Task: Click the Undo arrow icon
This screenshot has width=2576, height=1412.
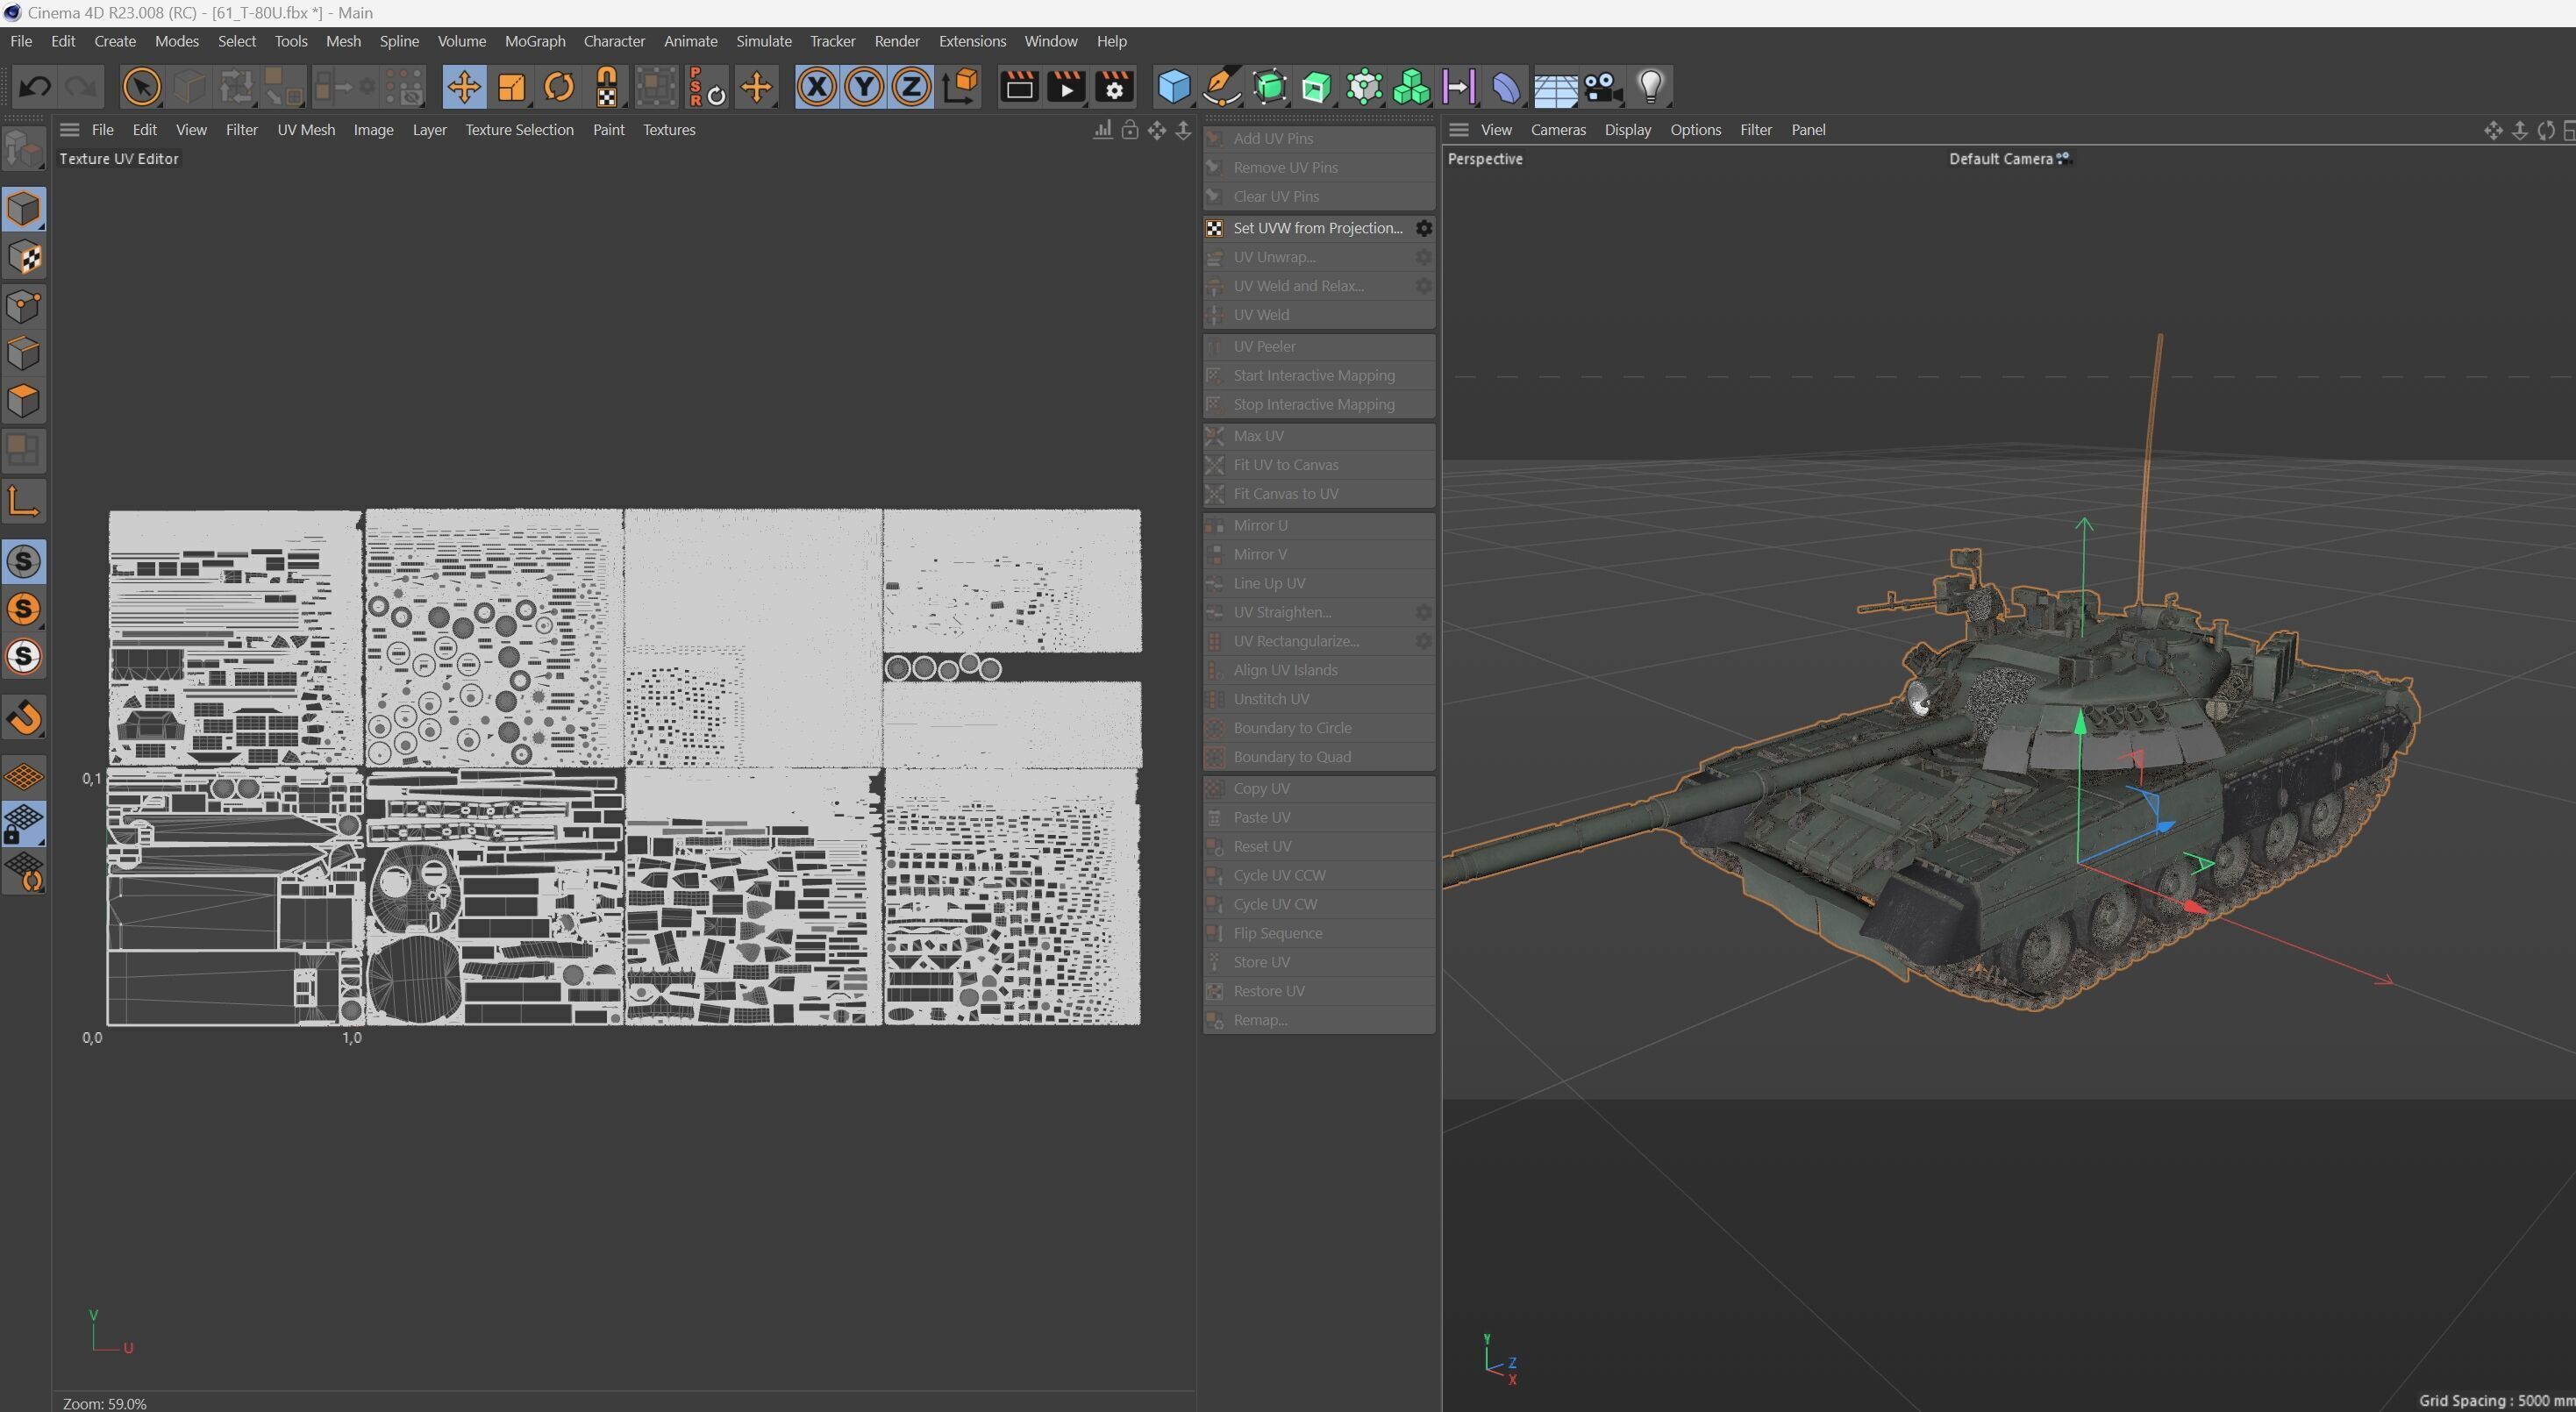Action: click(x=35, y=87)
